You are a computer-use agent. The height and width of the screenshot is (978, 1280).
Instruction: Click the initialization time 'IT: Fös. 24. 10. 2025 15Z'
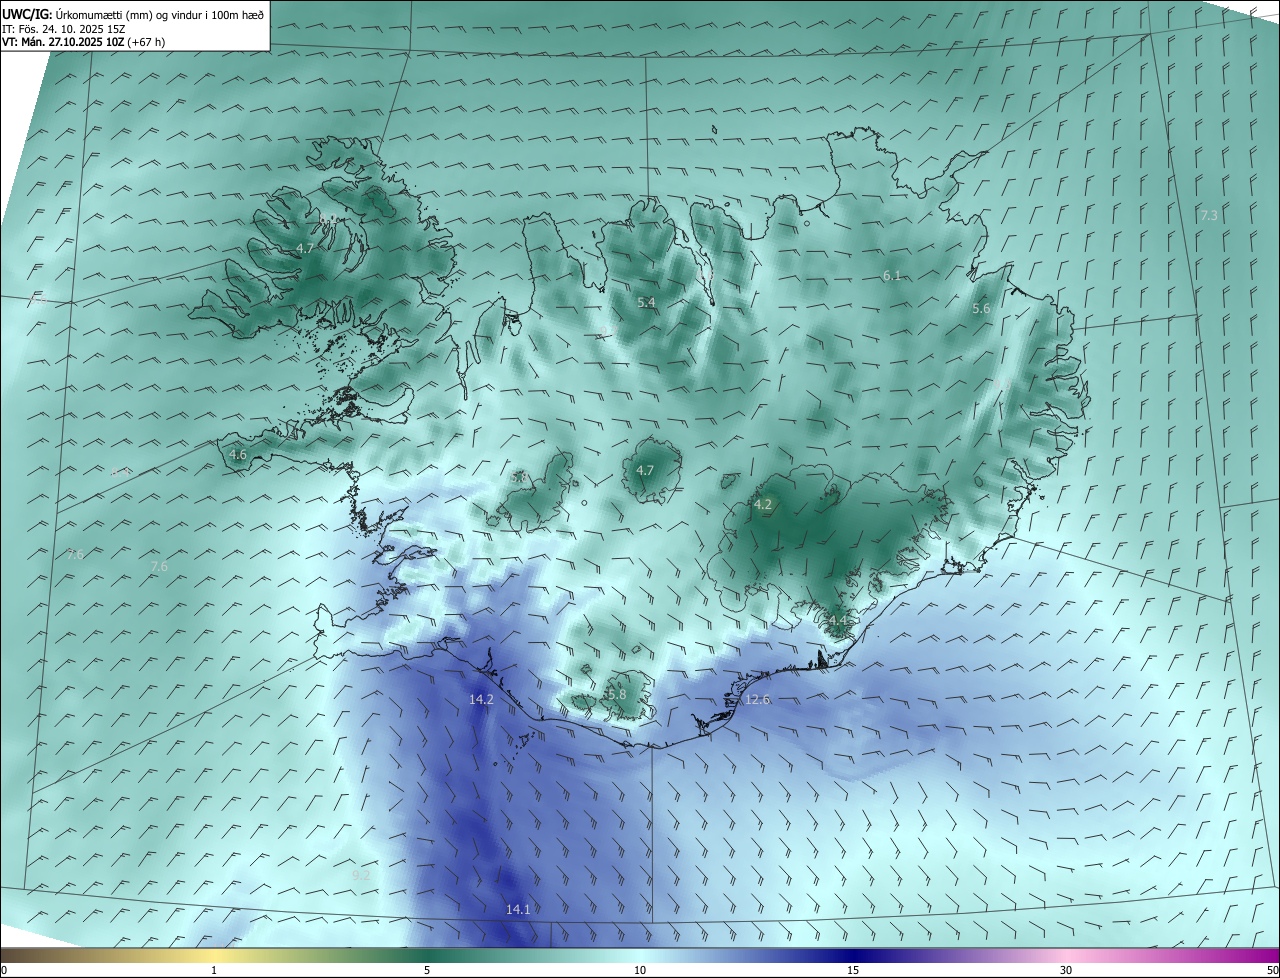pyautogui.click(x=62, y=28)
